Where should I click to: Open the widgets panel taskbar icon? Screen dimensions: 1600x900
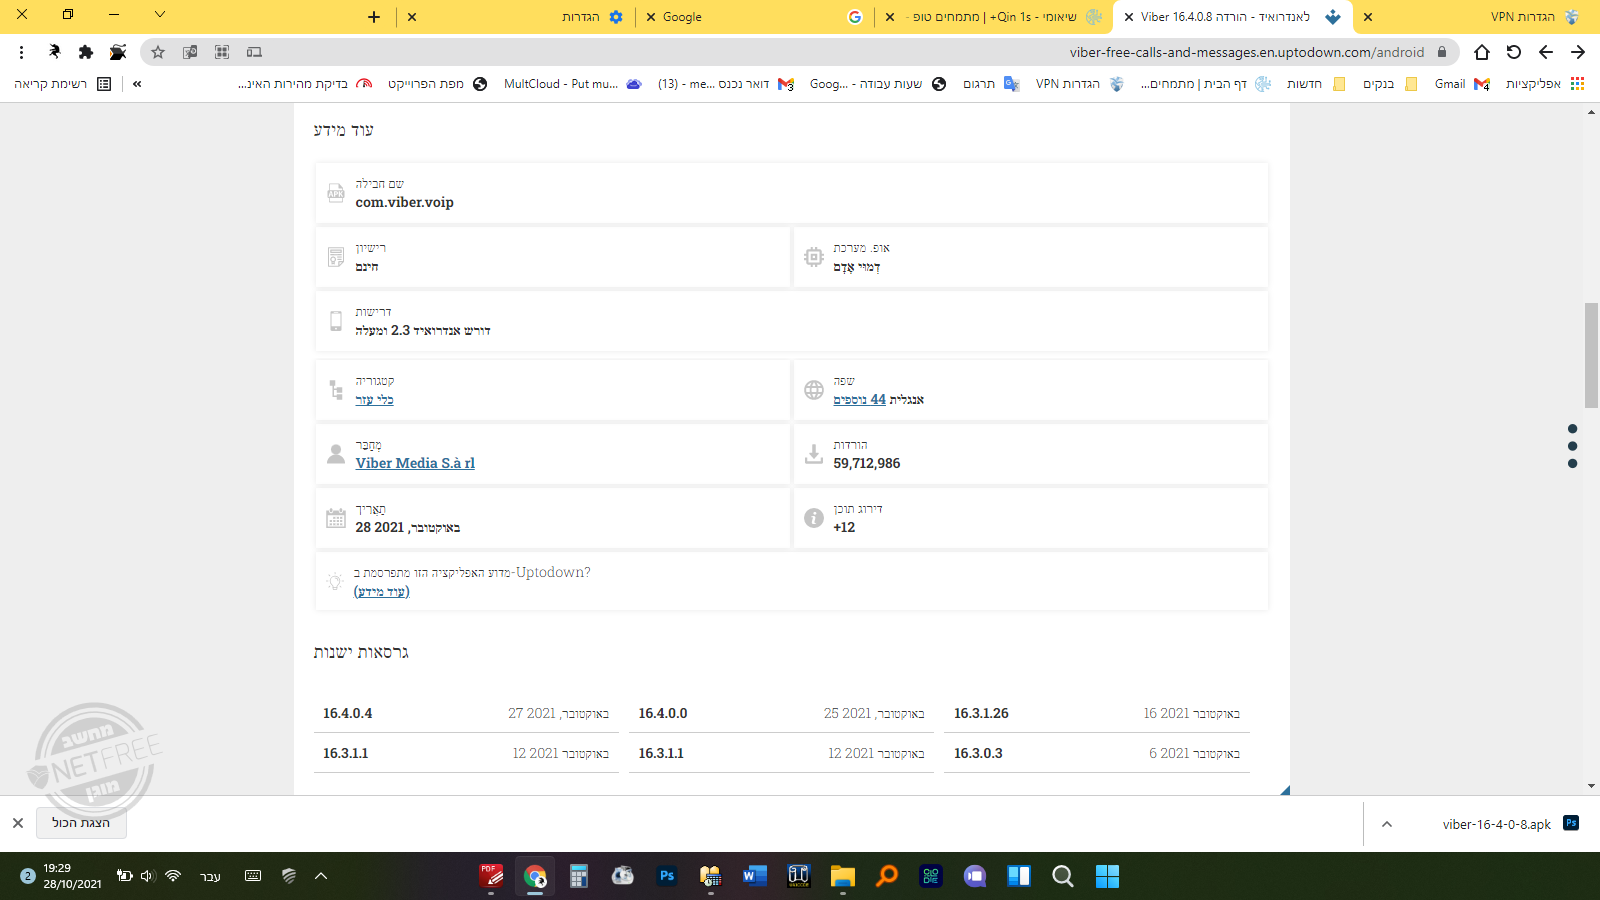(1019, 876)
